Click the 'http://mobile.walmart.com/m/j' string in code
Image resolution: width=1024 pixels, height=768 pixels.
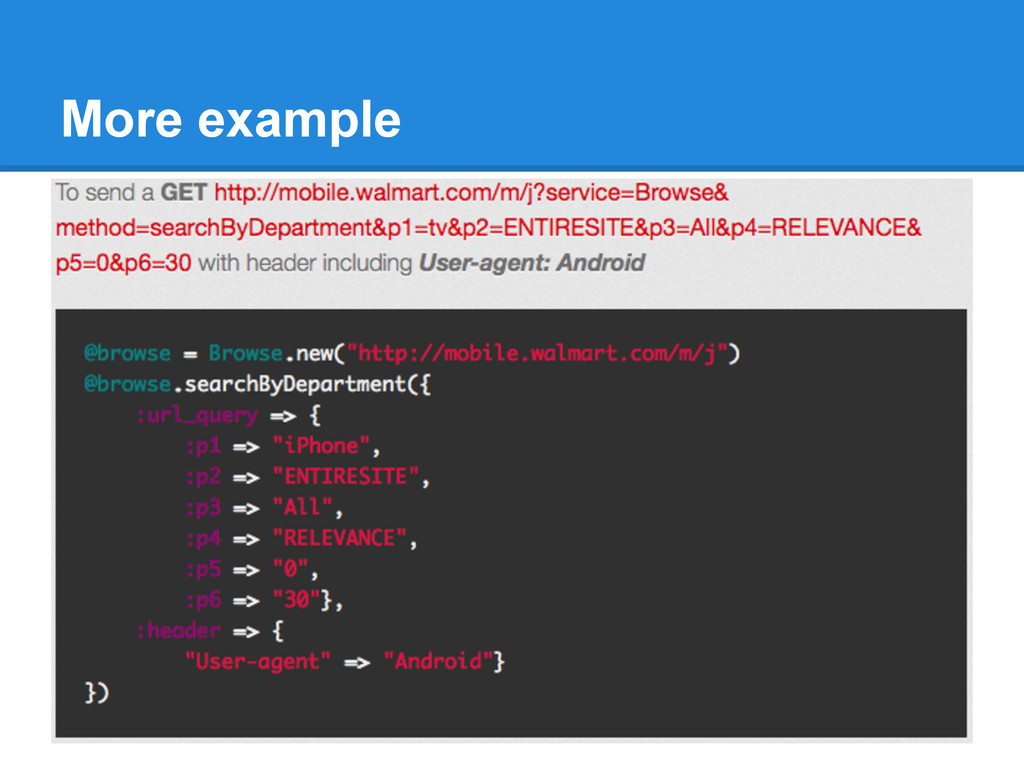coord(537,353)
